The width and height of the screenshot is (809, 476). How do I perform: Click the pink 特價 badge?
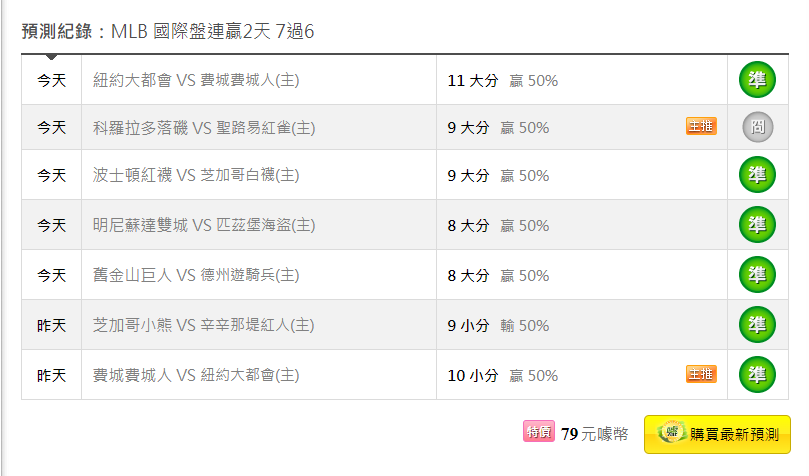[539, 431]
